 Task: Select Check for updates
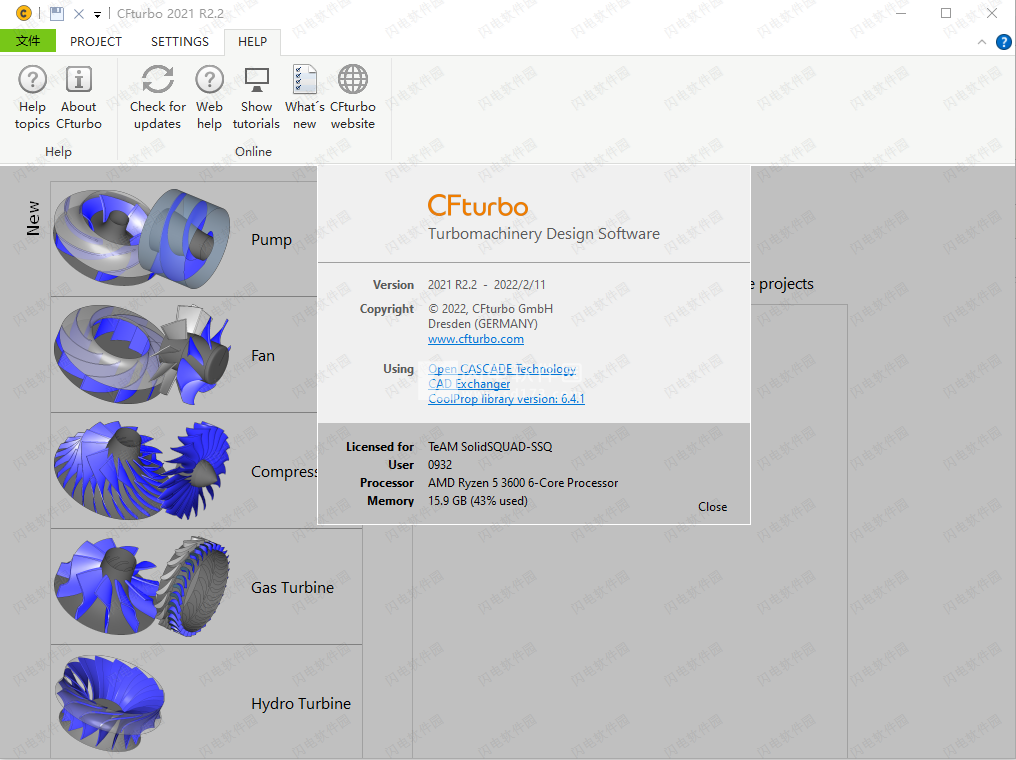[x=157, y=95]
